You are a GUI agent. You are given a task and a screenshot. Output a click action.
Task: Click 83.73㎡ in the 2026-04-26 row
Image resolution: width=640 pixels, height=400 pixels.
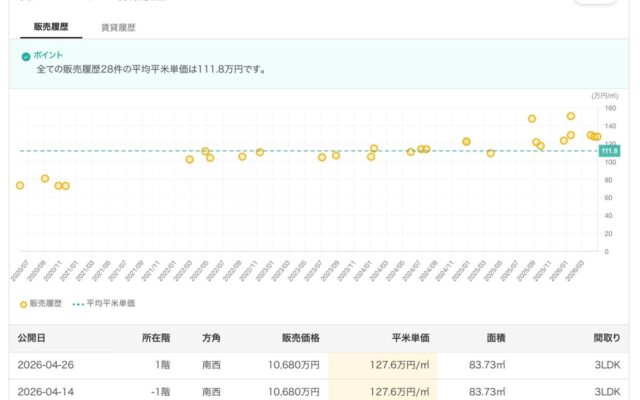pyautogui.click(x=487, y=365)
